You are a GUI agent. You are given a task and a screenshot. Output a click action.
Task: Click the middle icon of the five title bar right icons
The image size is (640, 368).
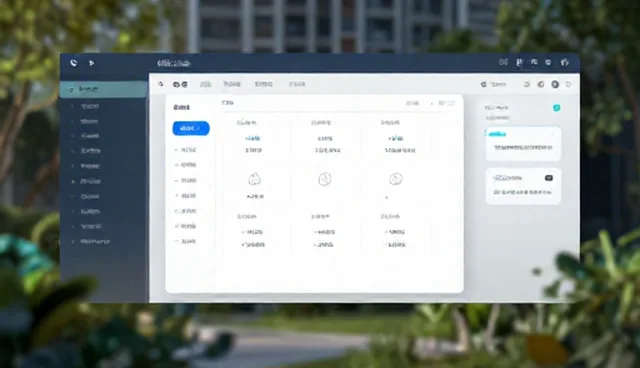pos(534,62)
